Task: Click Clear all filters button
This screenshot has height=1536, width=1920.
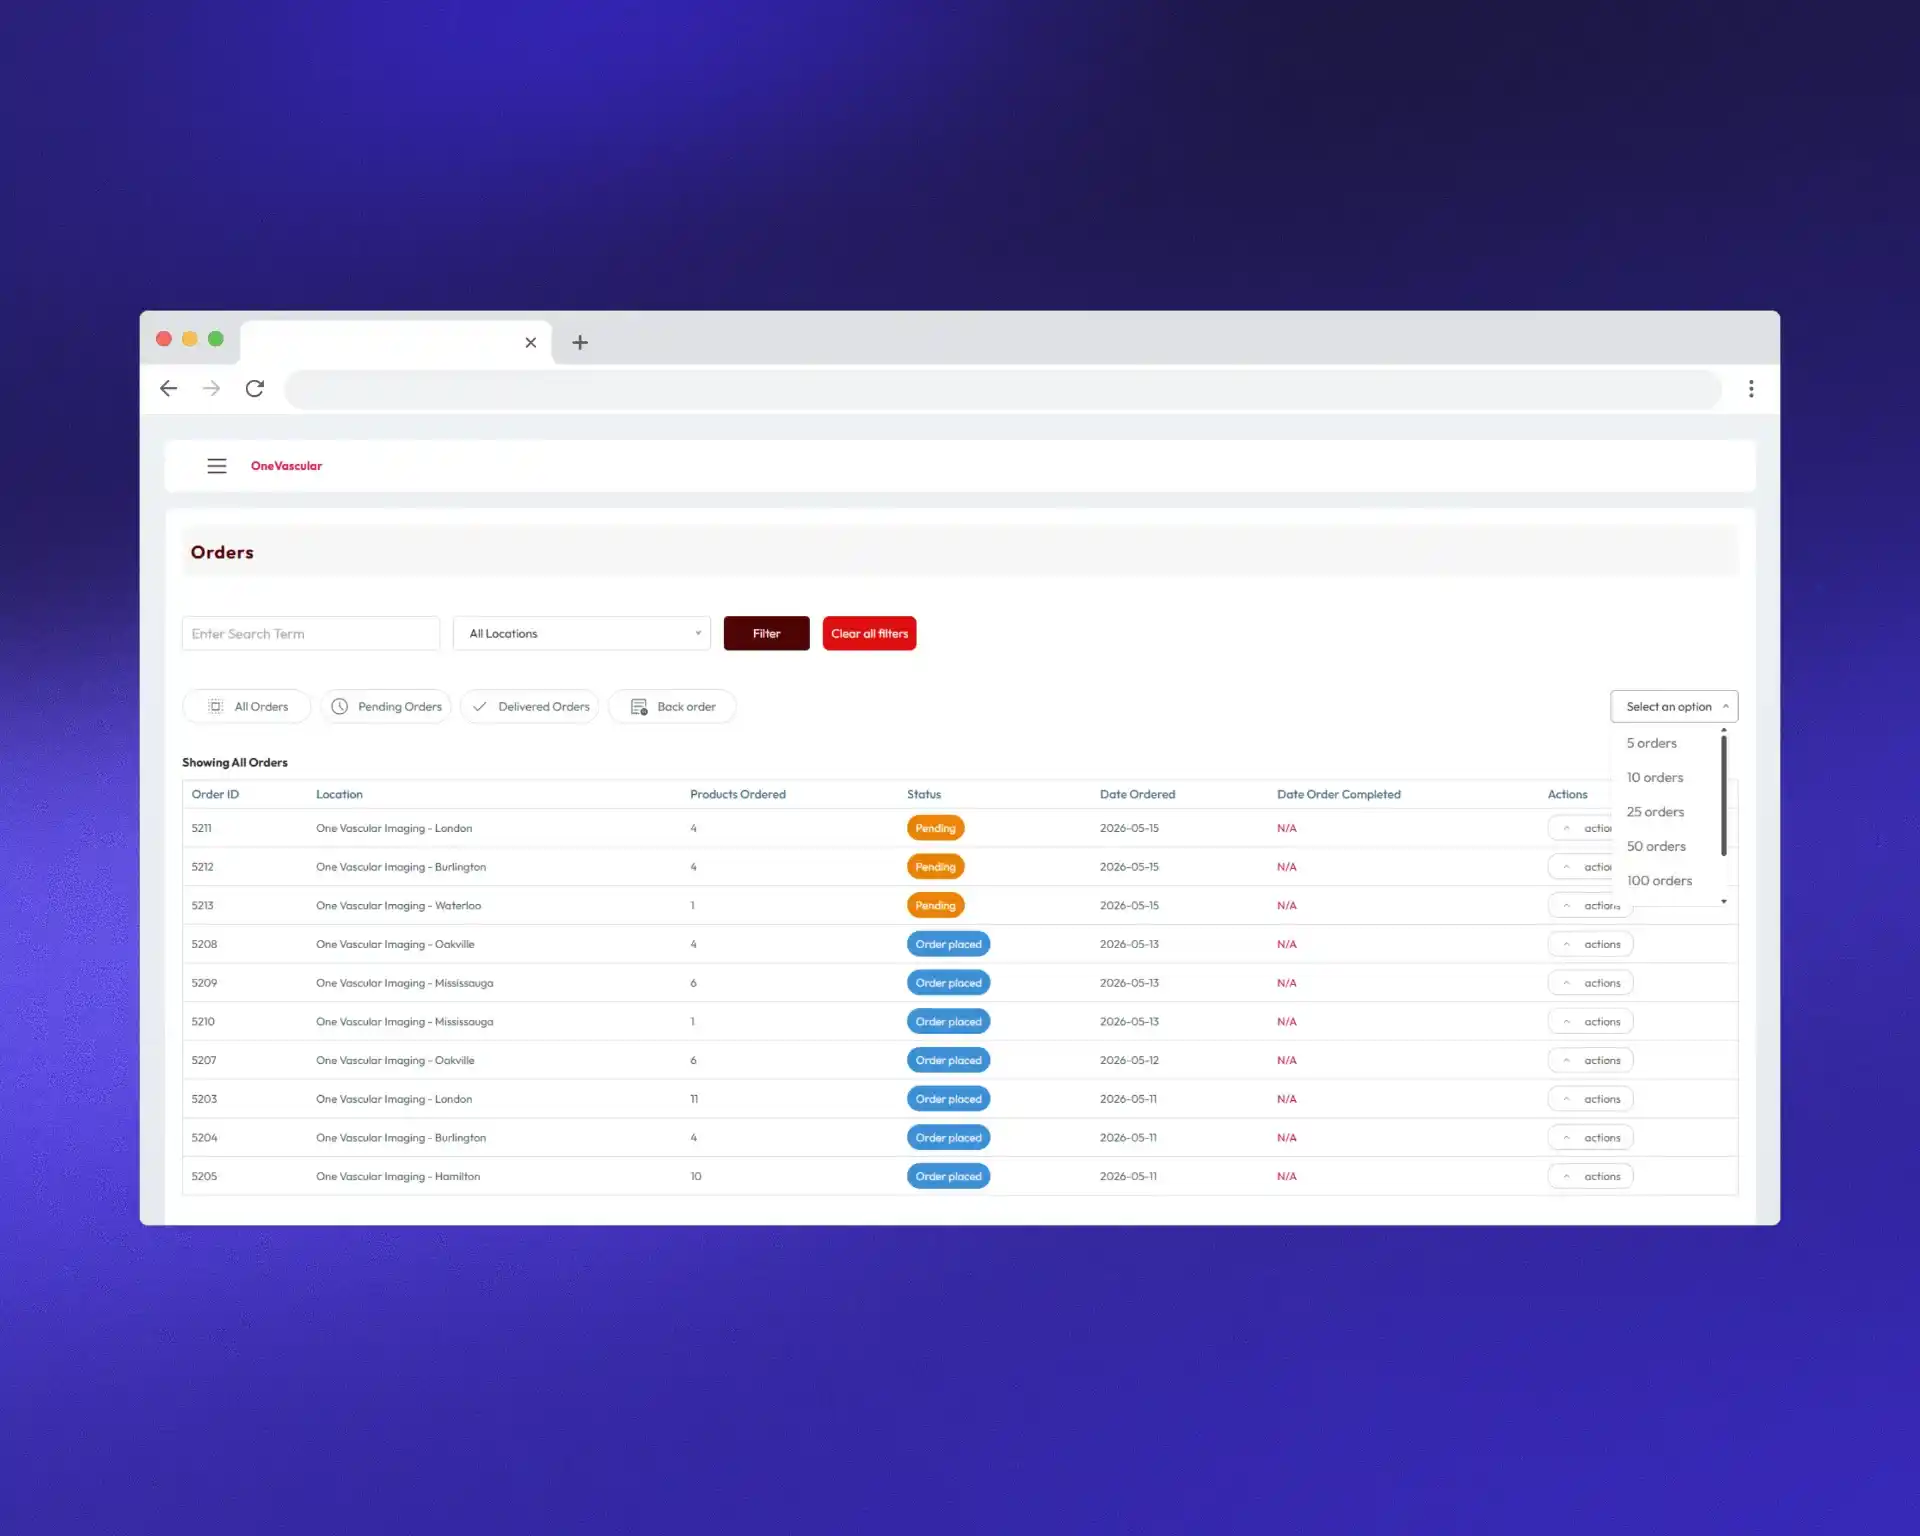Action: click(870, 634)
